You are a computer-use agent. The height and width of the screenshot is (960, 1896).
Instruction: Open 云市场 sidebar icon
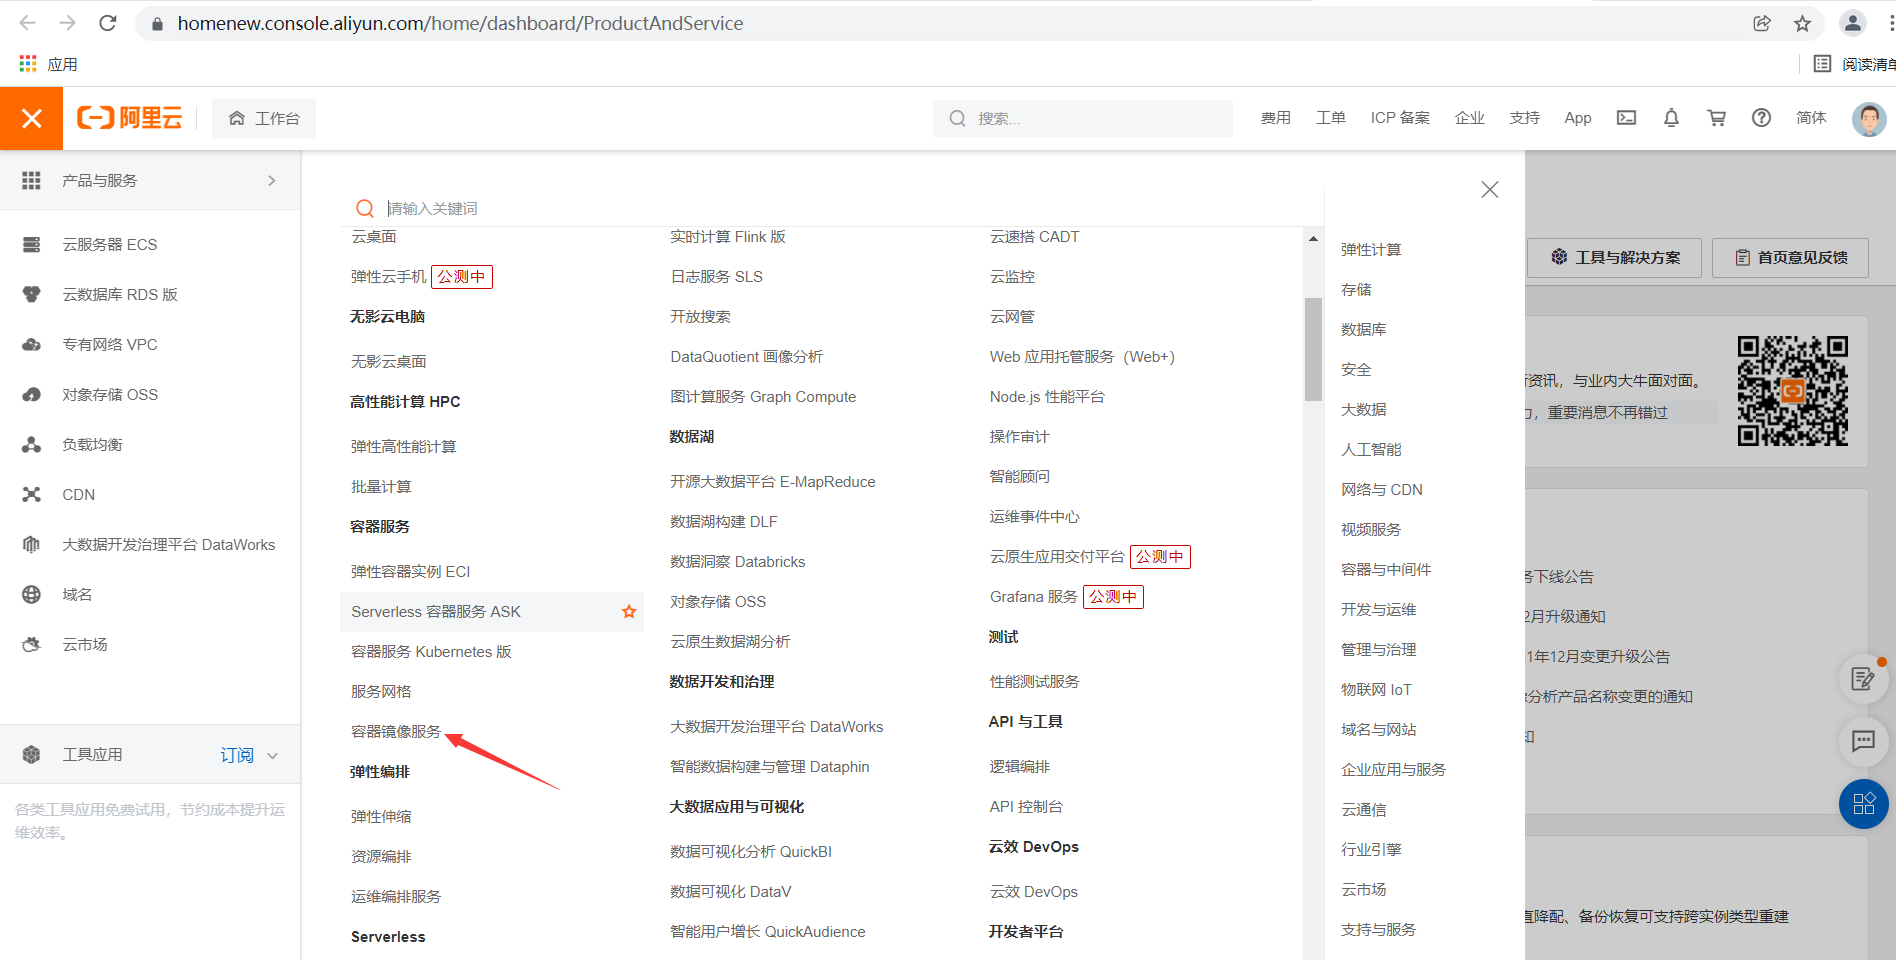tap(32, 644)
